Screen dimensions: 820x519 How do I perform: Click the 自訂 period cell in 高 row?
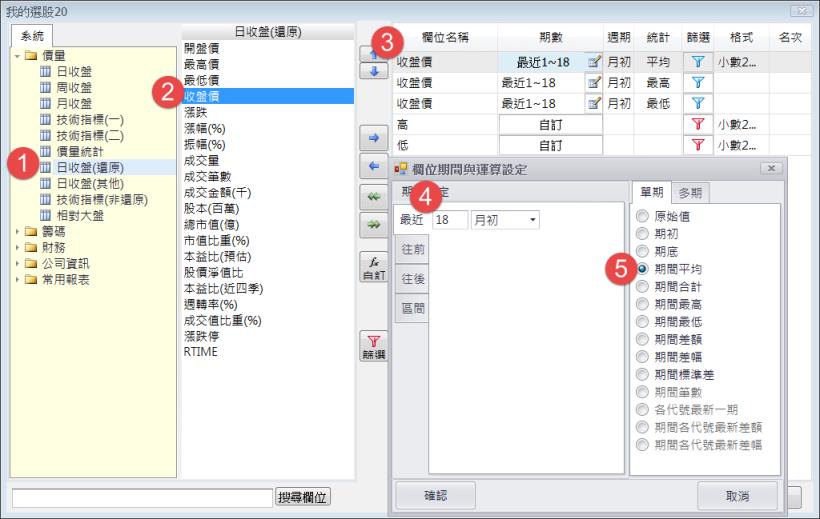pyautogui.click(x=550, y=125)
